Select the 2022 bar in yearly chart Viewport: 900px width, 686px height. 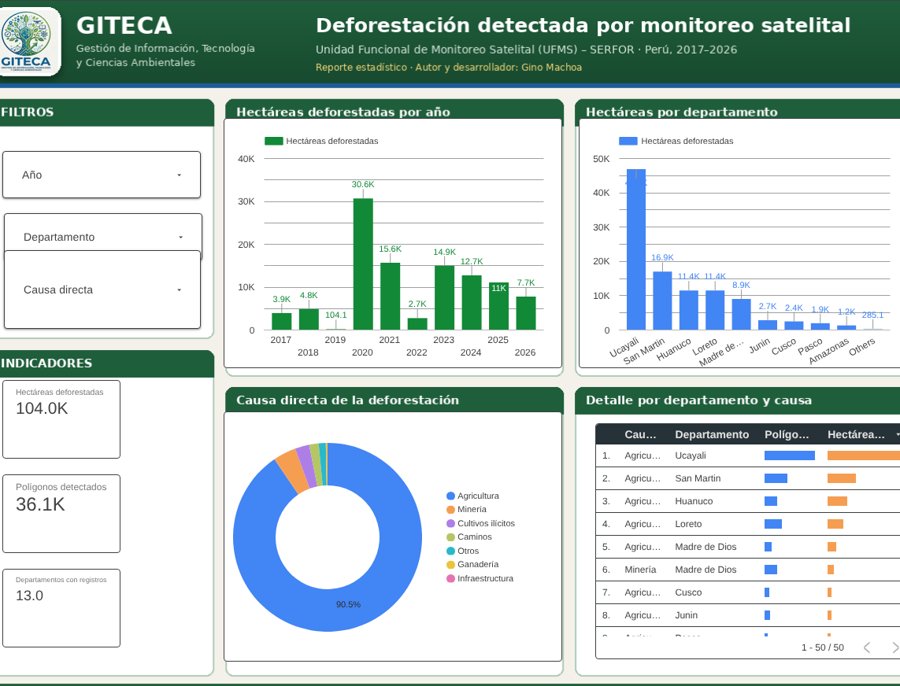click(x=417, y=324)
